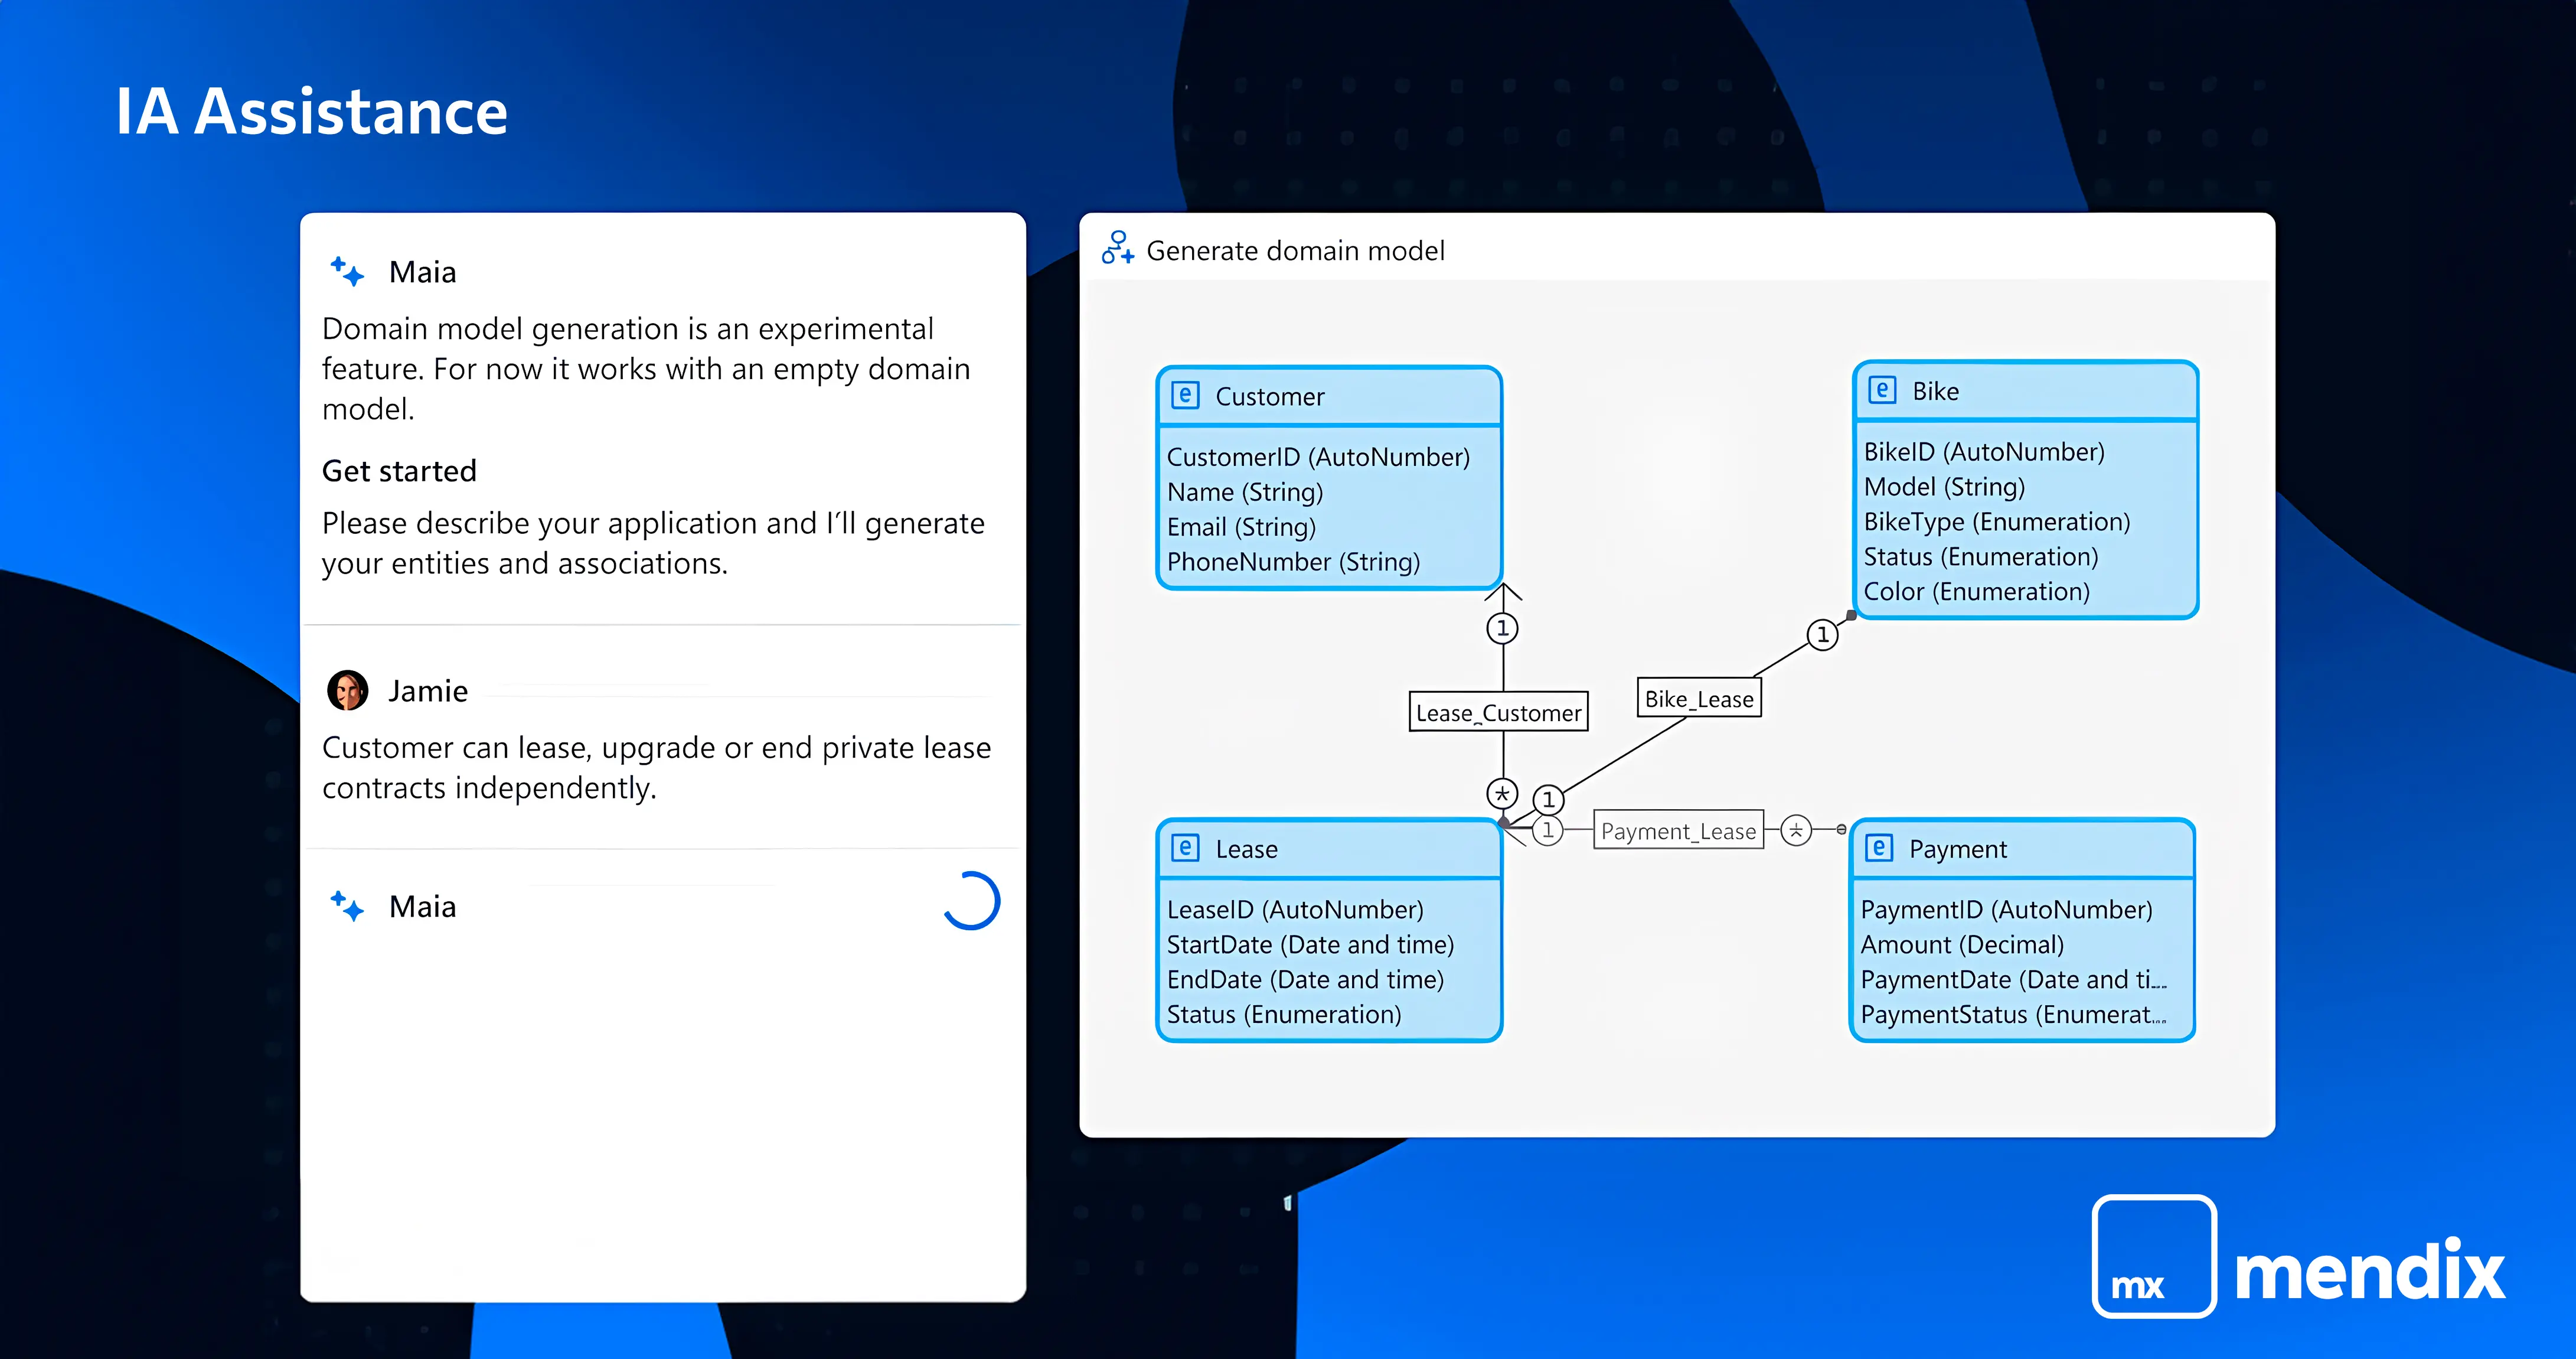Image resolution: width=2576 pixels, height=1359 pixels.
Task: Select Status (Enumeration) attribute in Bike
Action: point(1981,557)
